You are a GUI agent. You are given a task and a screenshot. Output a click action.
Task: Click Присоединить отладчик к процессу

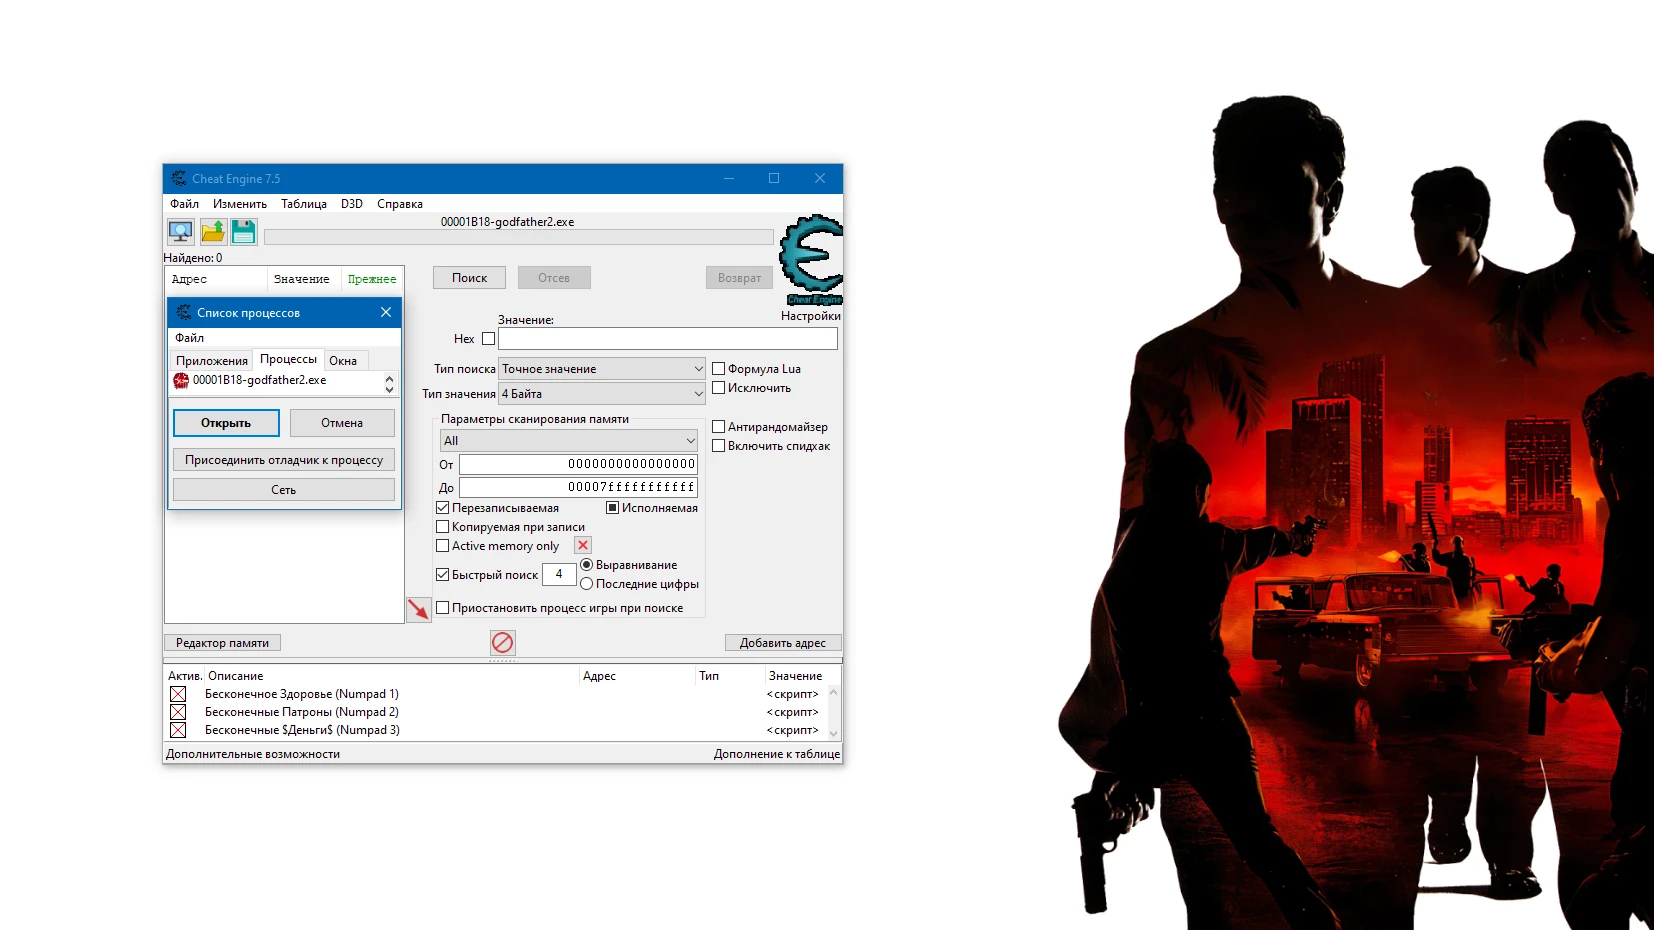(284, 459)
